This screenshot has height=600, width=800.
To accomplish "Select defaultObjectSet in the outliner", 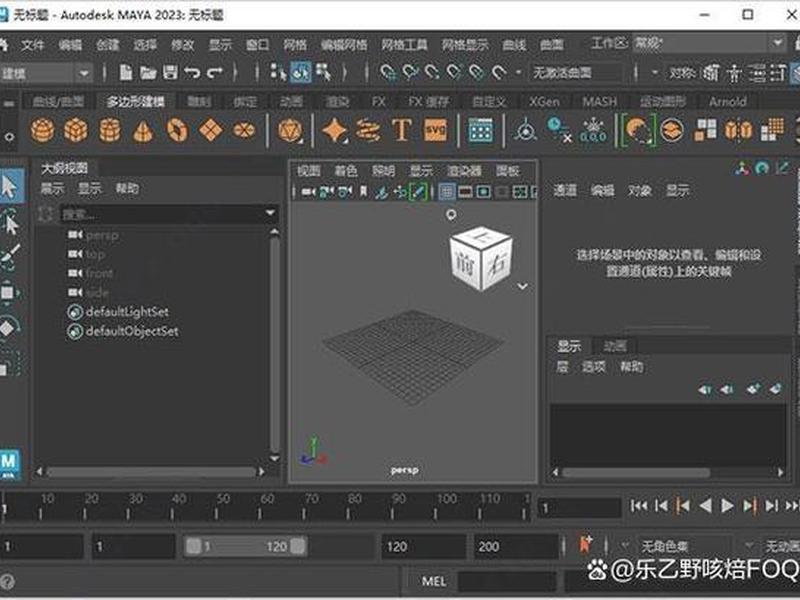I will pyautogui.click(x=132, y=331).
